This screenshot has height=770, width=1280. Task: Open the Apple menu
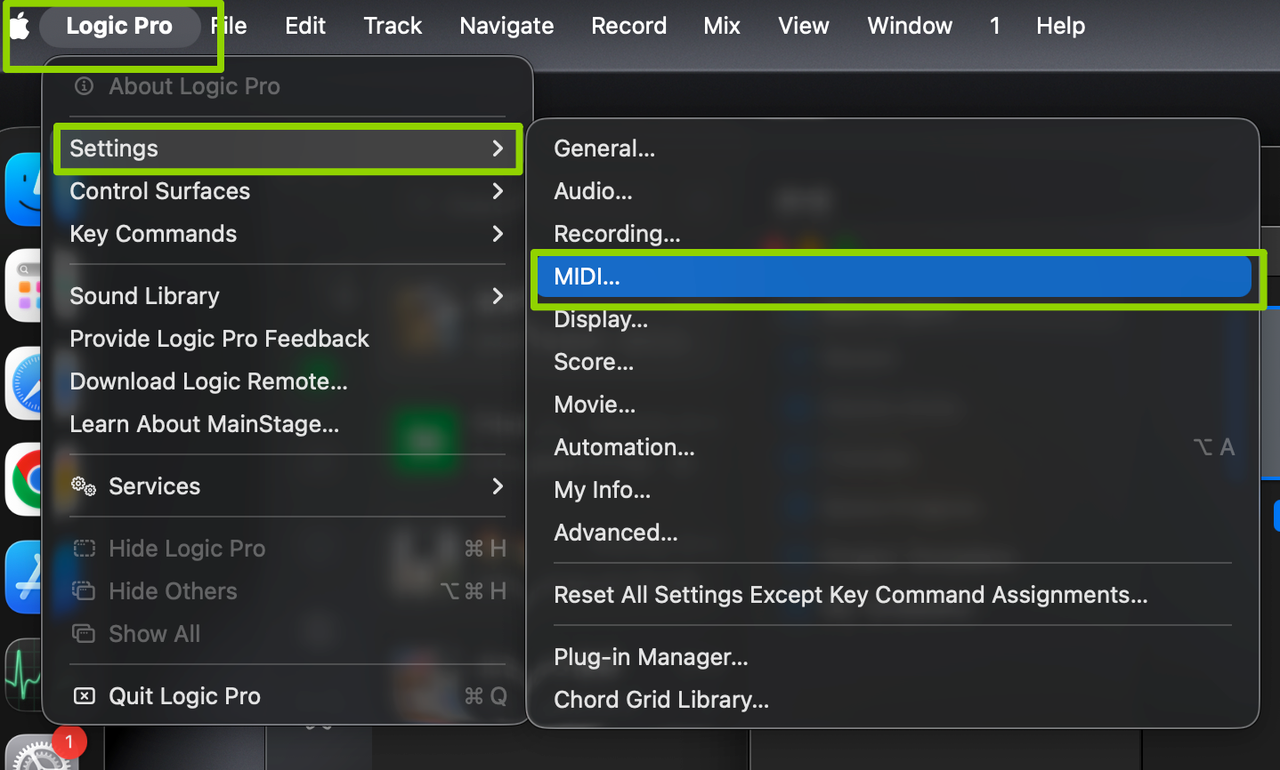point(19,26)
